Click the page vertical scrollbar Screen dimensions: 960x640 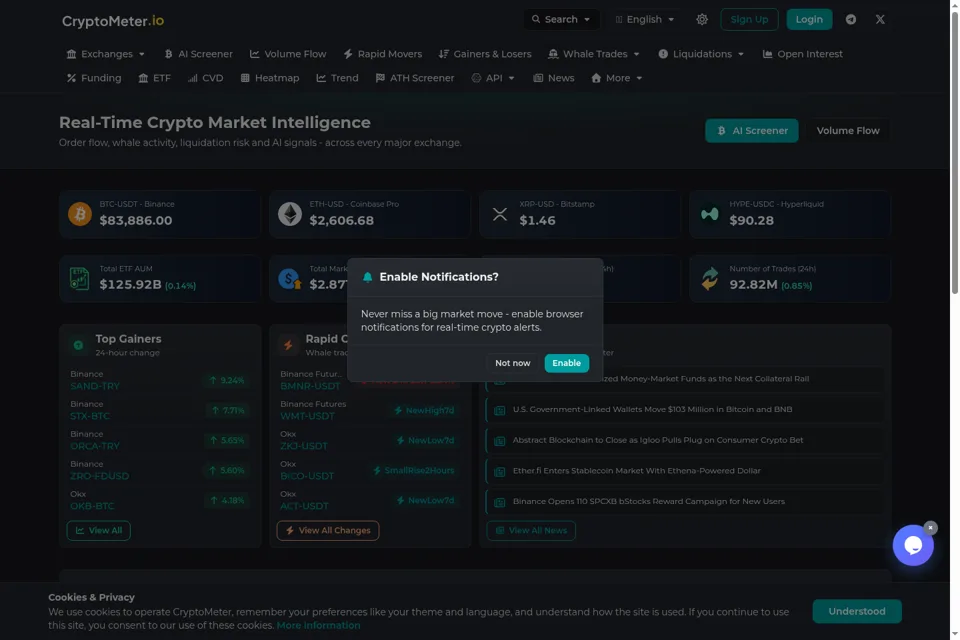click(954, 153)
